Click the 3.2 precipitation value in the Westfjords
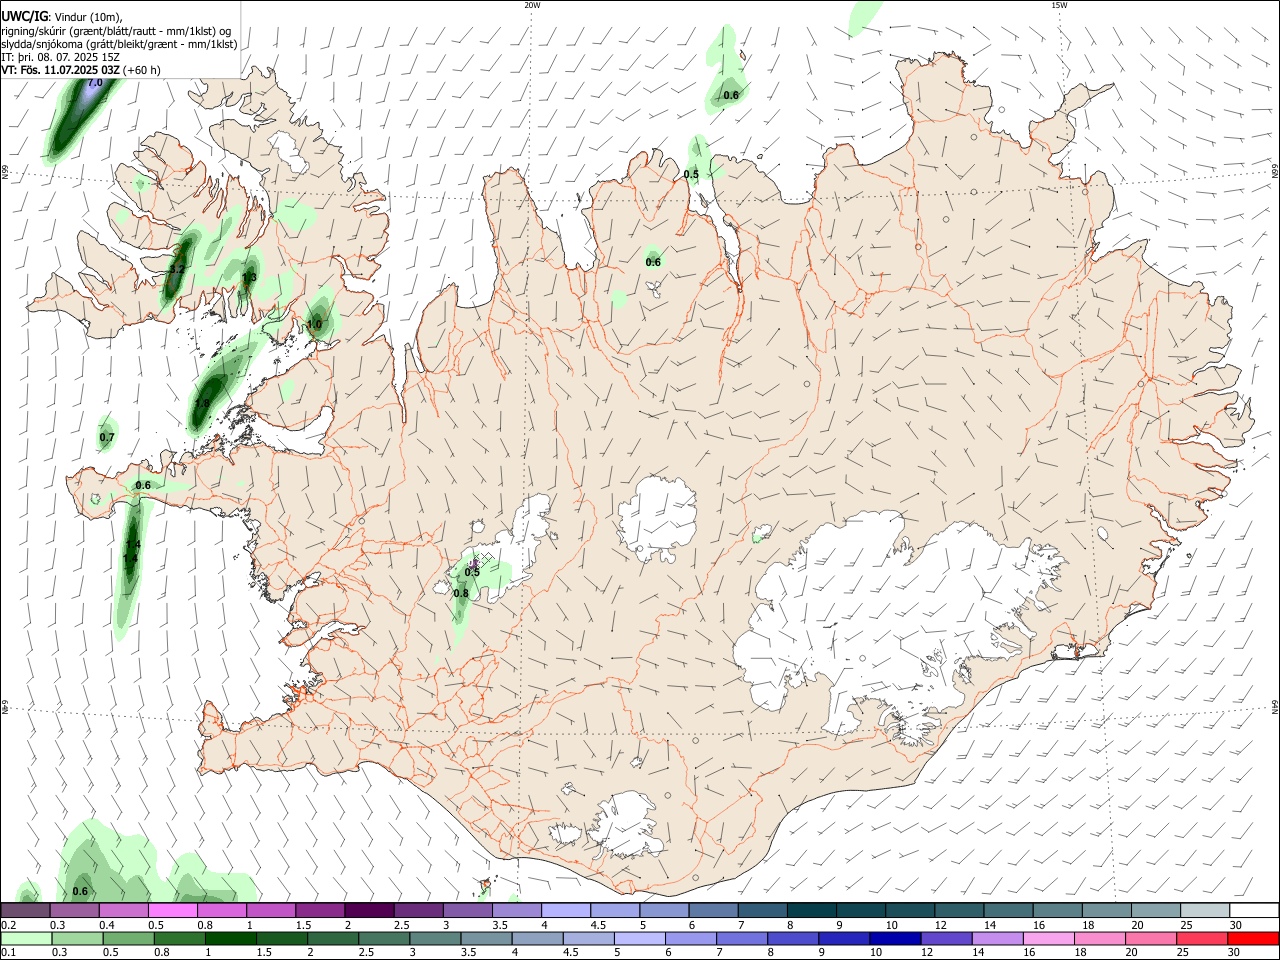Viewport: 1280px width, 960px height. point(177,269)
